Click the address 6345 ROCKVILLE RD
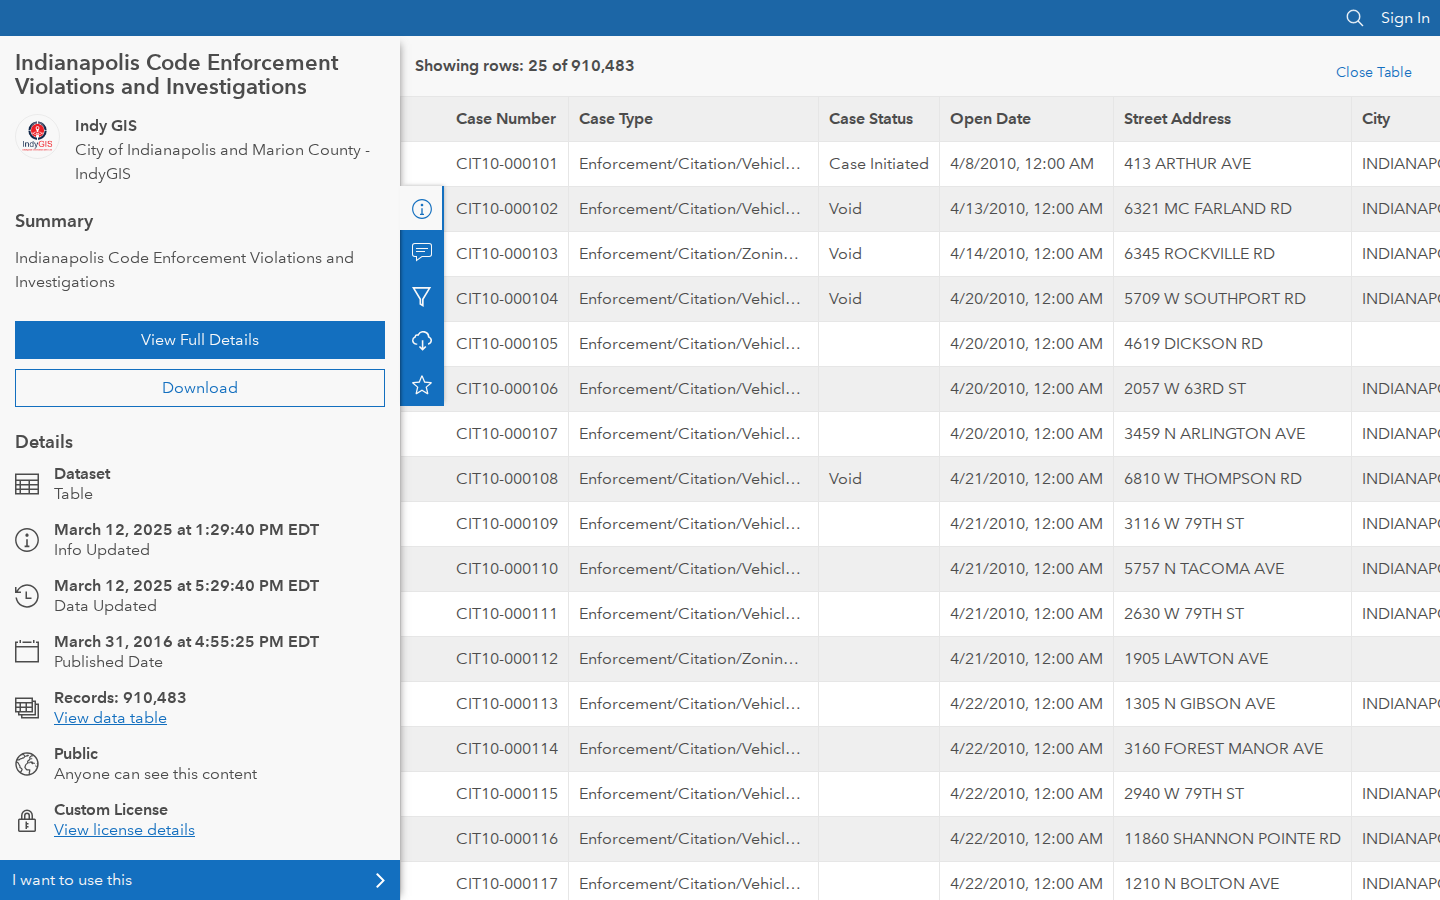1440x900 pixels. point(1199,254)
